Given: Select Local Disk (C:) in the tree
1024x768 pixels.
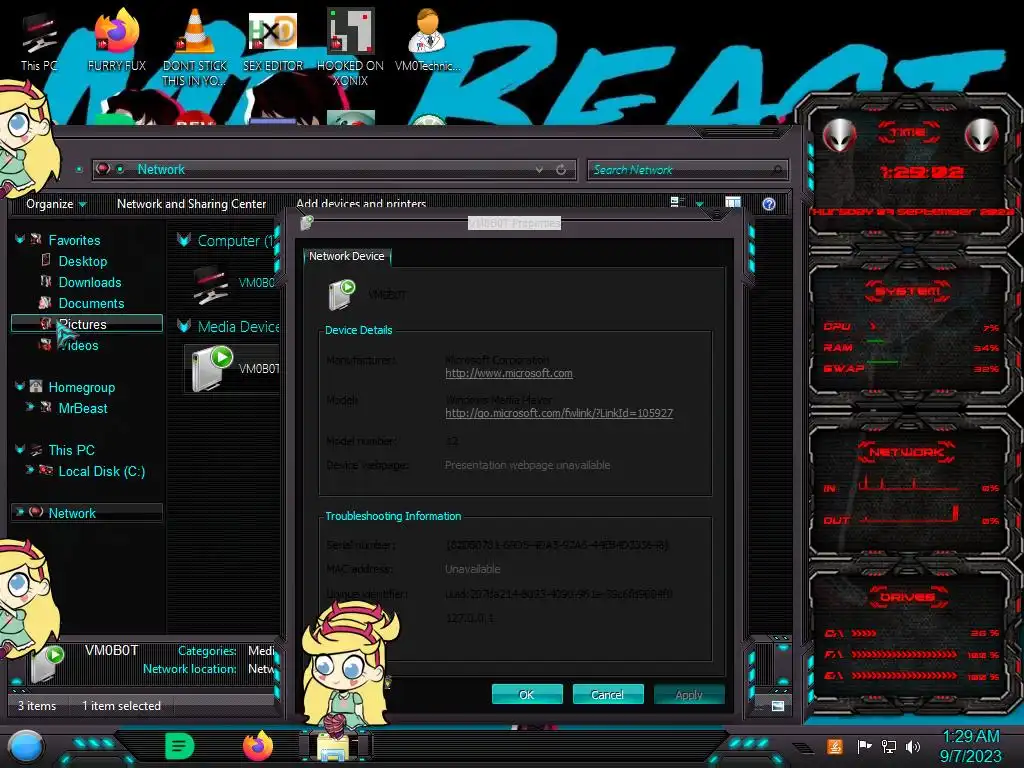Looking at the screenshot, I should 102,471.
